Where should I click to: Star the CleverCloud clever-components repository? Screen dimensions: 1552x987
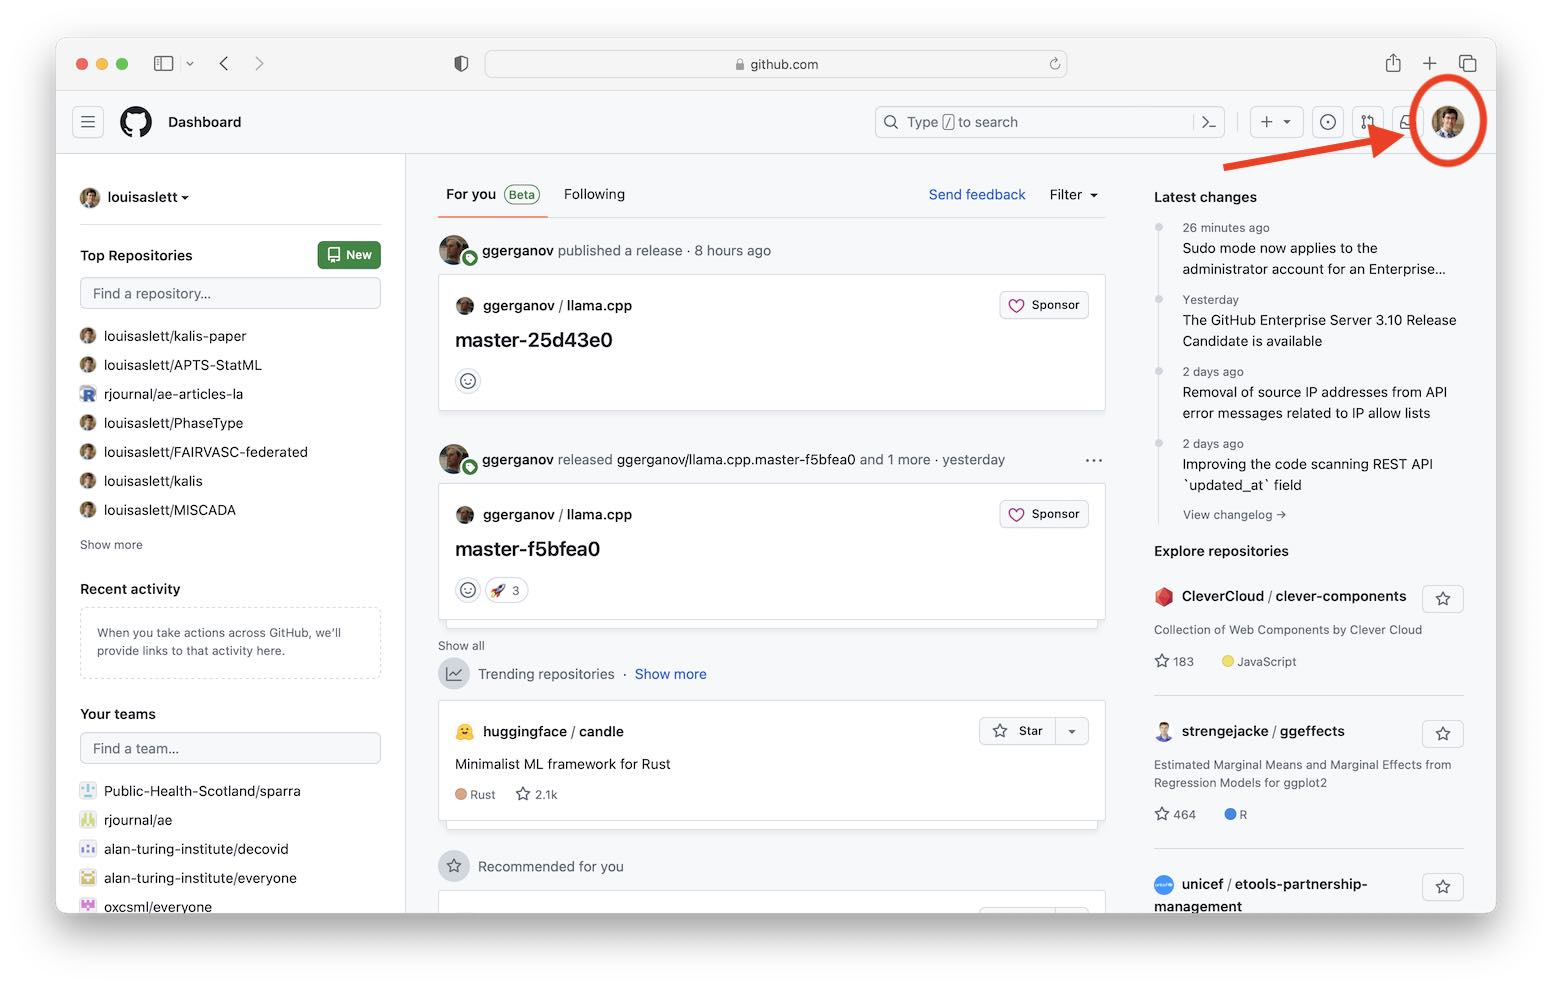[x=1442, y=599]
